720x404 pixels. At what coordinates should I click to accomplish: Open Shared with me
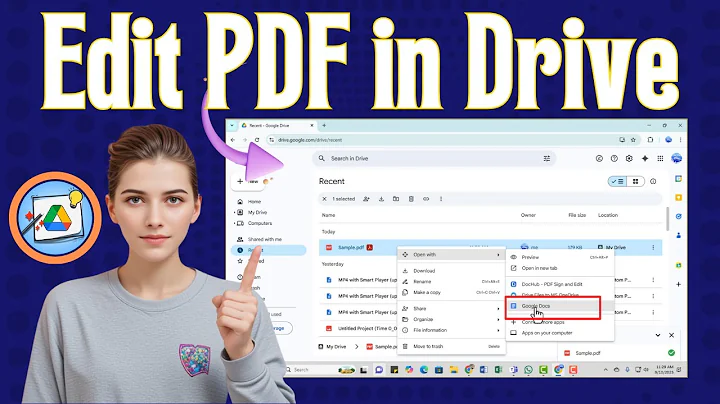[x=264, y=239]
